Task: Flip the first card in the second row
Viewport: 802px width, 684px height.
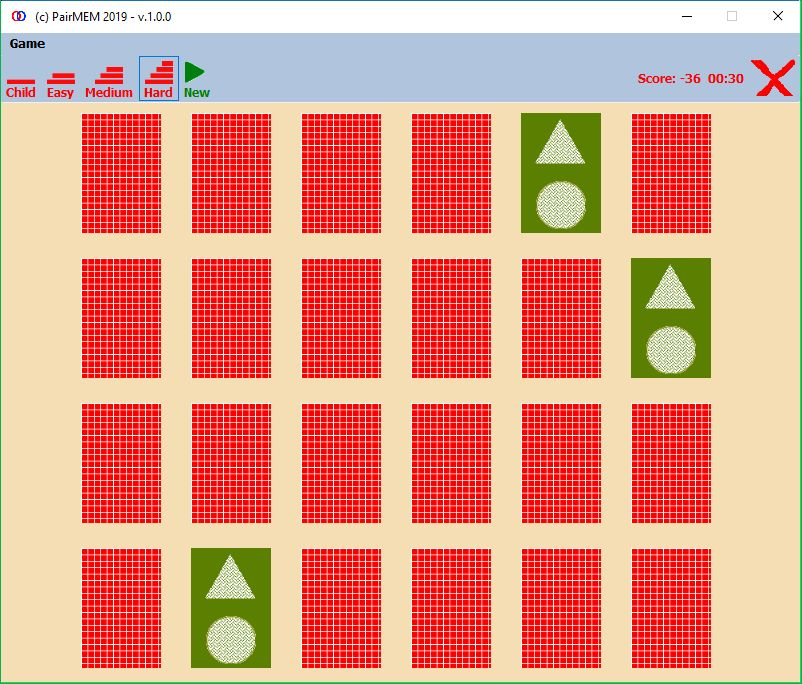Action: click(121, 318)
